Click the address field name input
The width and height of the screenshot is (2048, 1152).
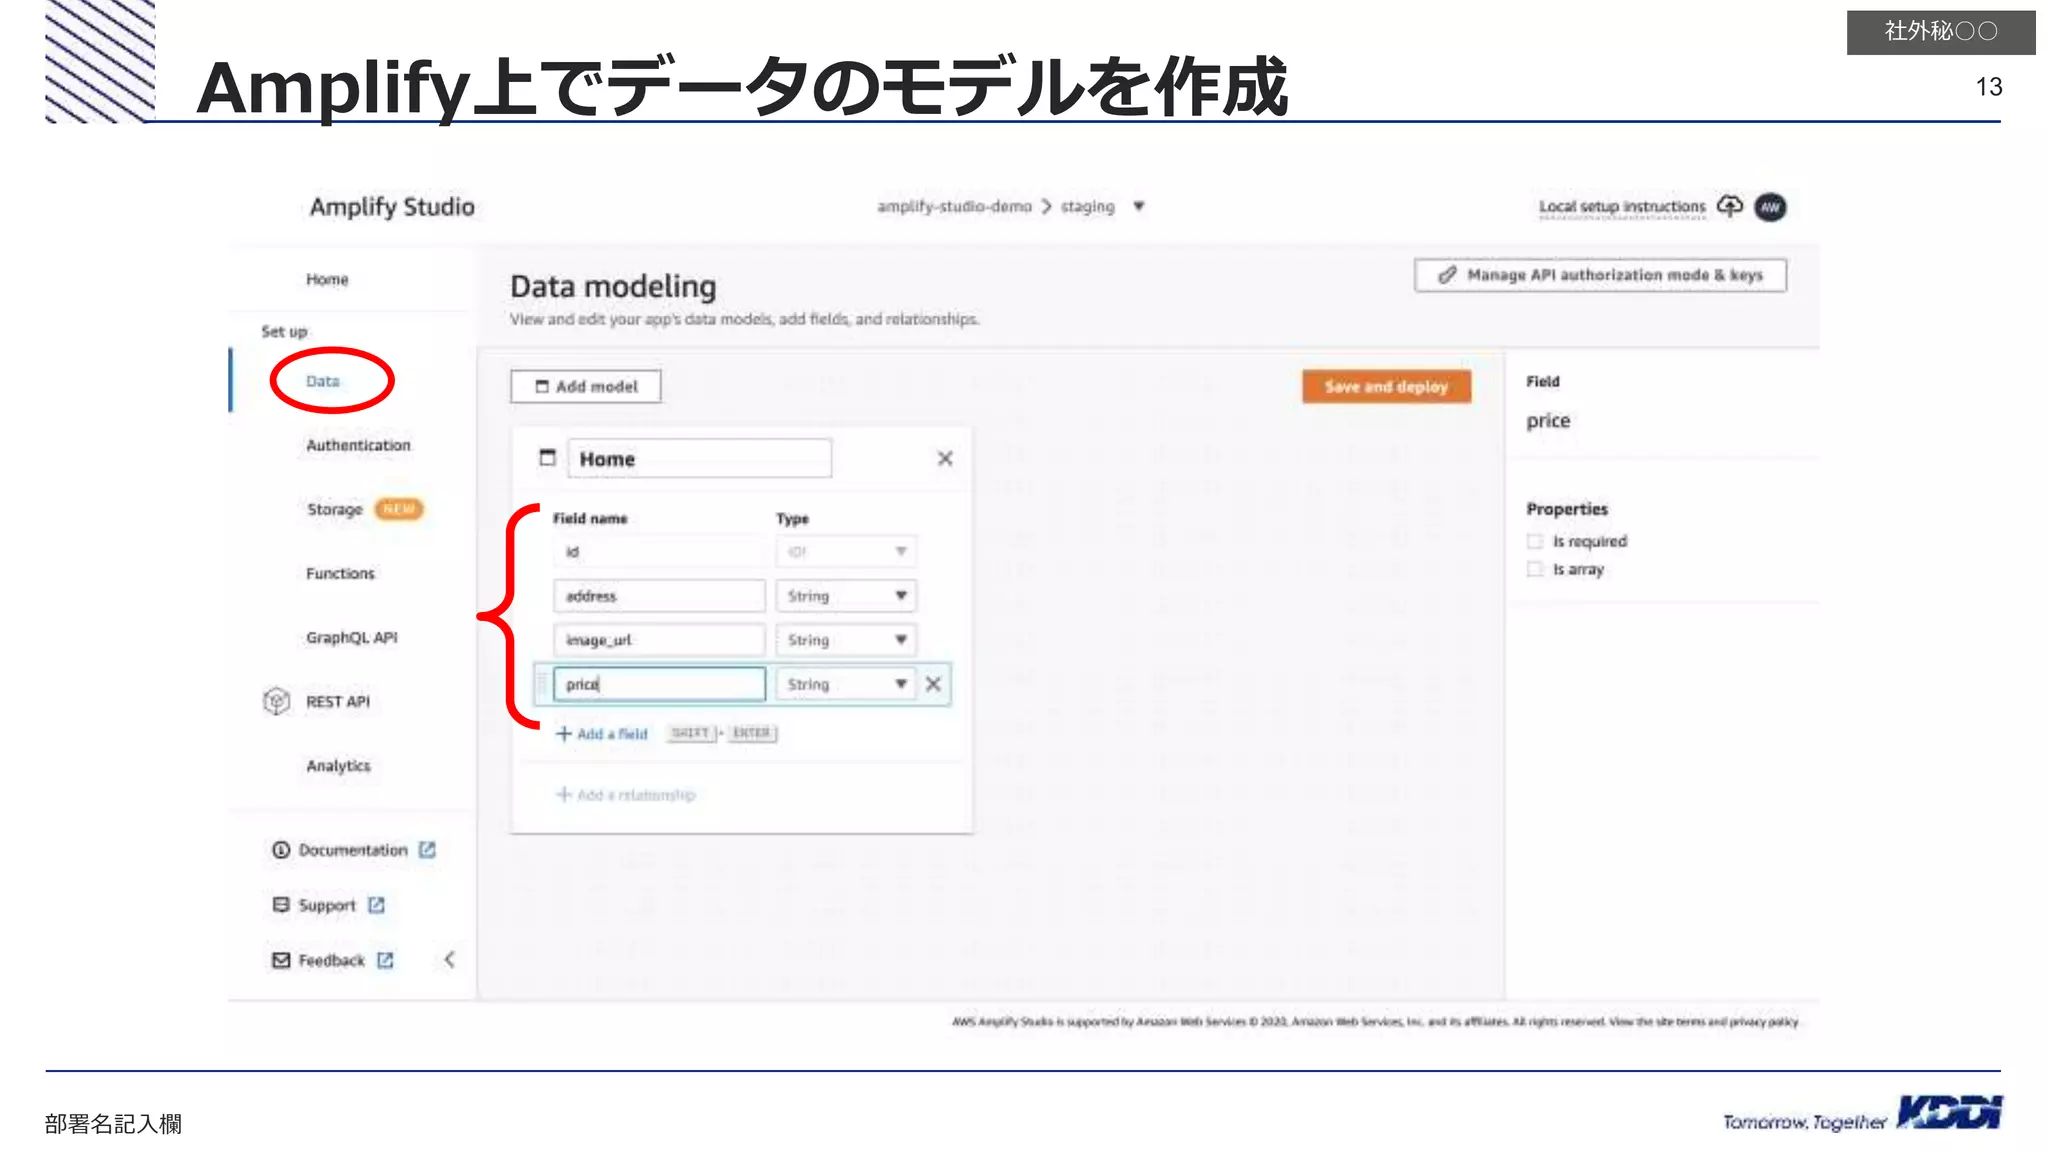[659, 596]
